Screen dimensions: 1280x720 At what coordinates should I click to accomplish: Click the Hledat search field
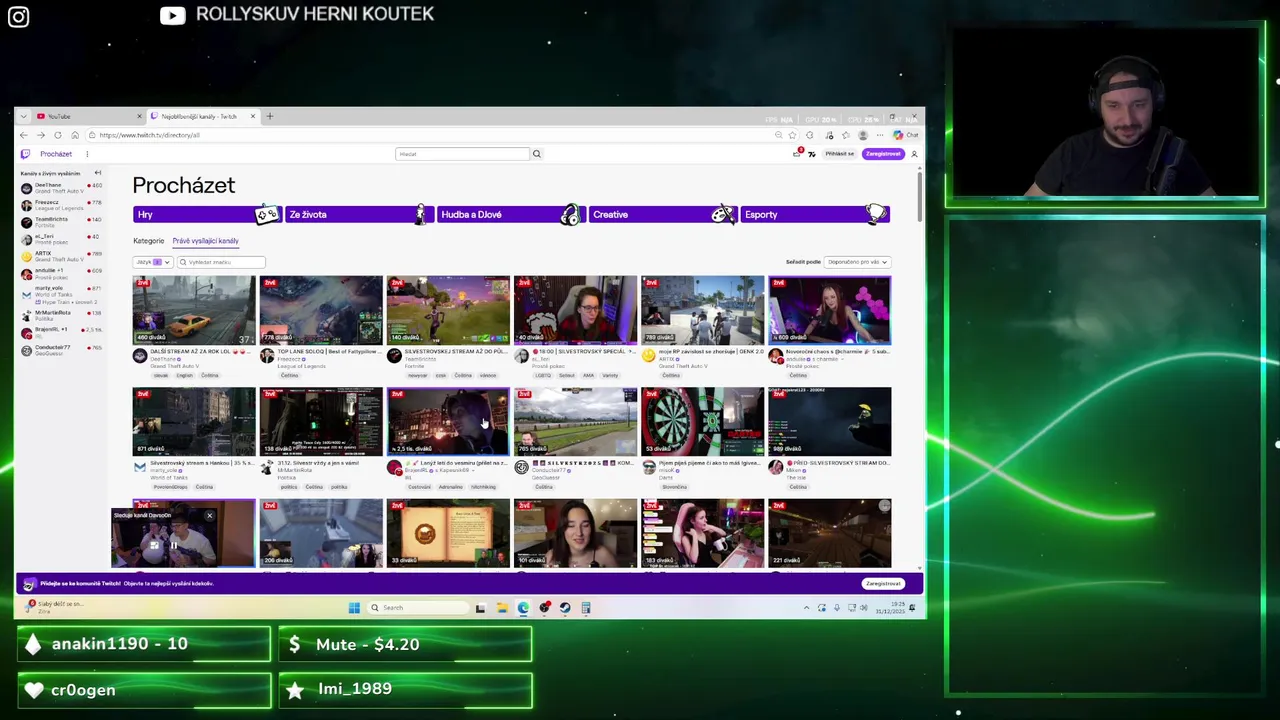462,154
